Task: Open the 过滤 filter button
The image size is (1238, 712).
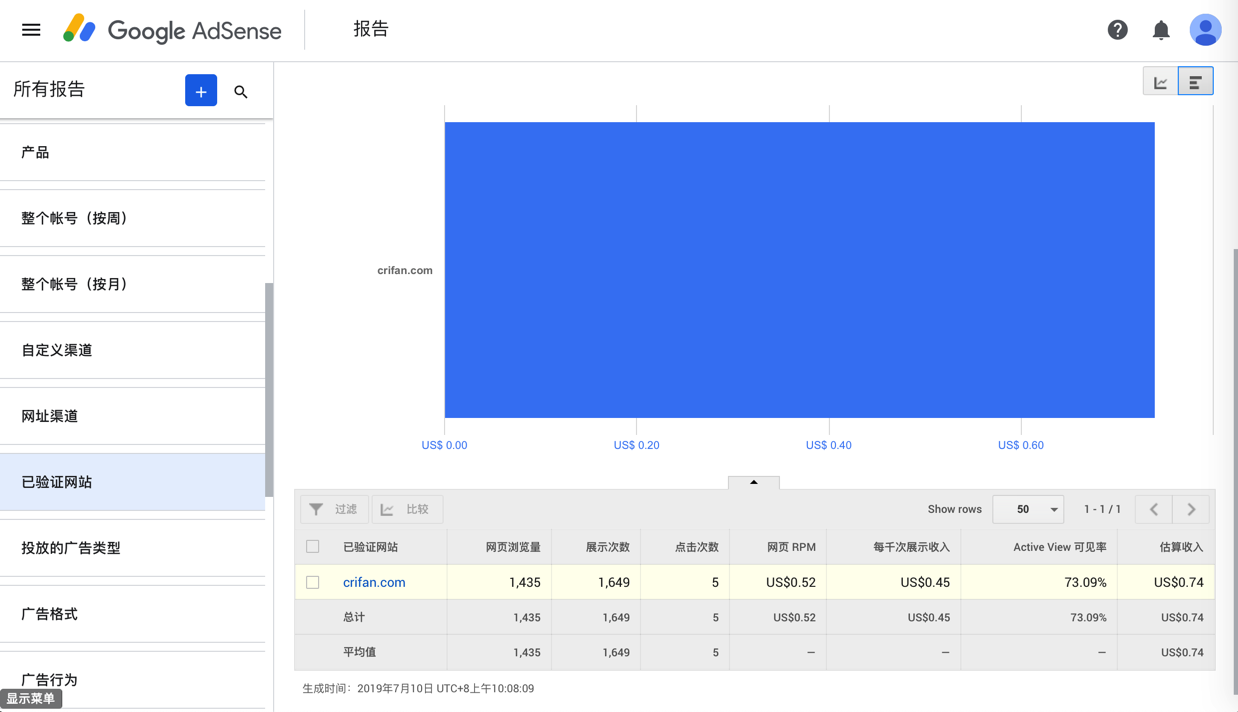Action: (334, 510)
